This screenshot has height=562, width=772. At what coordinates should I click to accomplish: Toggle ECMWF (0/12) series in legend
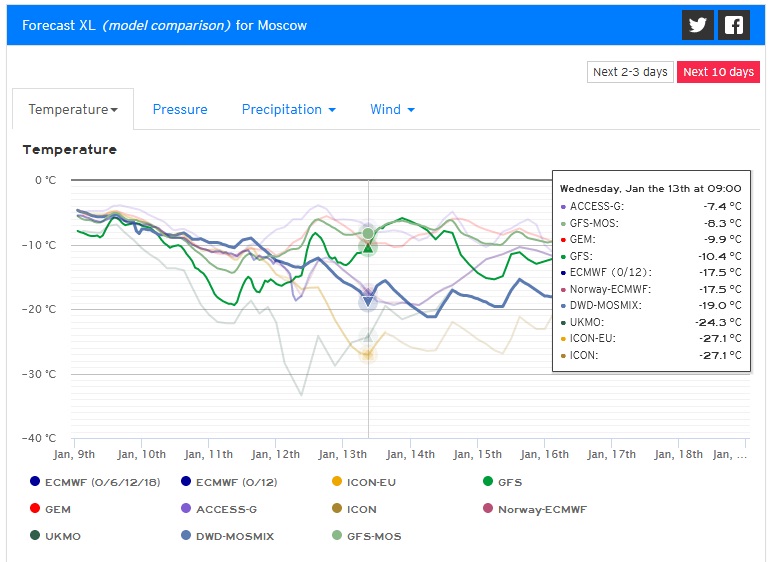click(229, 482)
